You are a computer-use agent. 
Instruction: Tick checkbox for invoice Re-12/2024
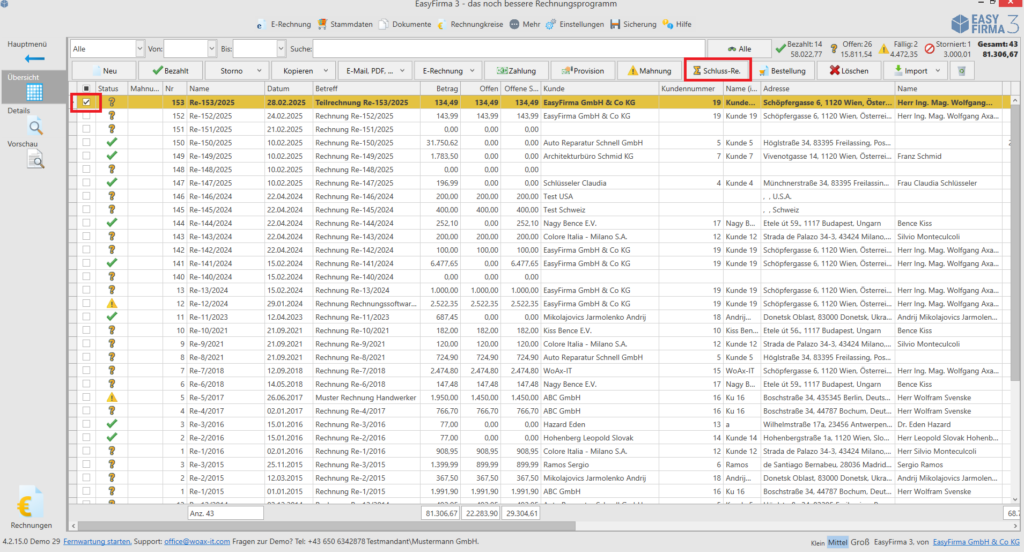pos(86,303)
